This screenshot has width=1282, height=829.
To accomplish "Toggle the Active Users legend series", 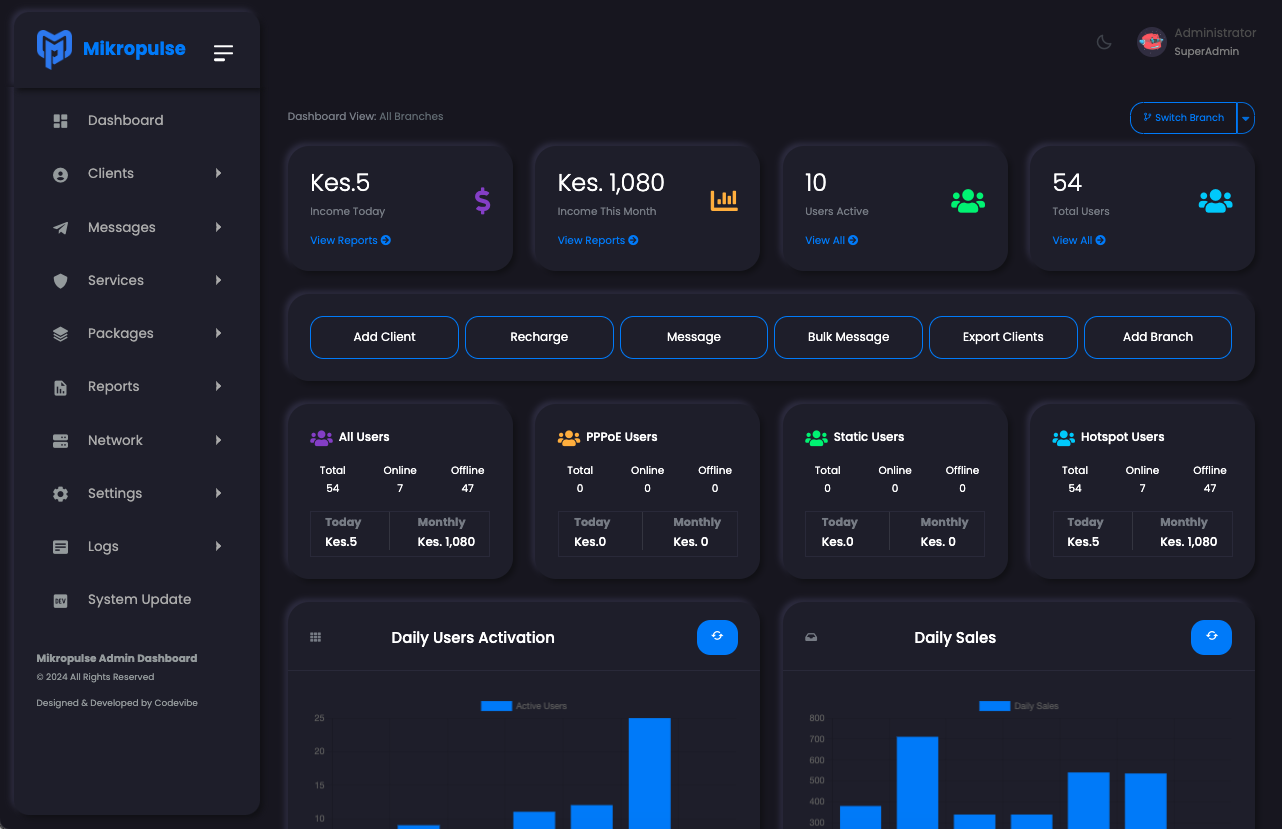I will (x=524, y=706).
